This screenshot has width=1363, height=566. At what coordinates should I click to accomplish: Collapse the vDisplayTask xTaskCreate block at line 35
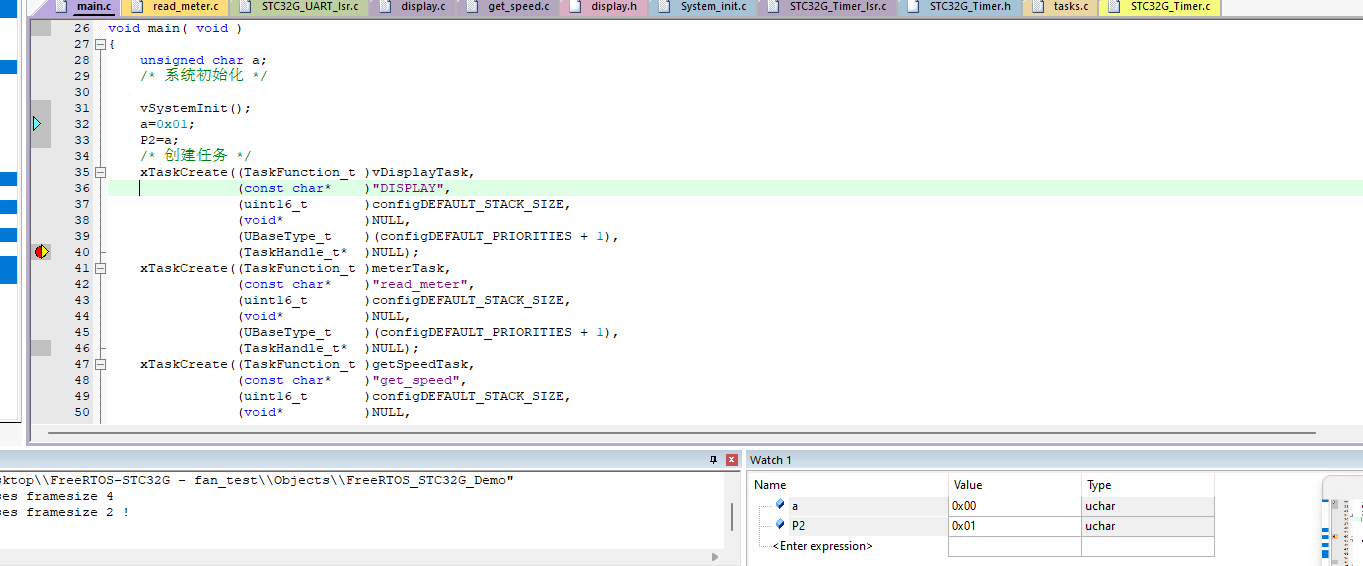[100, 172]
